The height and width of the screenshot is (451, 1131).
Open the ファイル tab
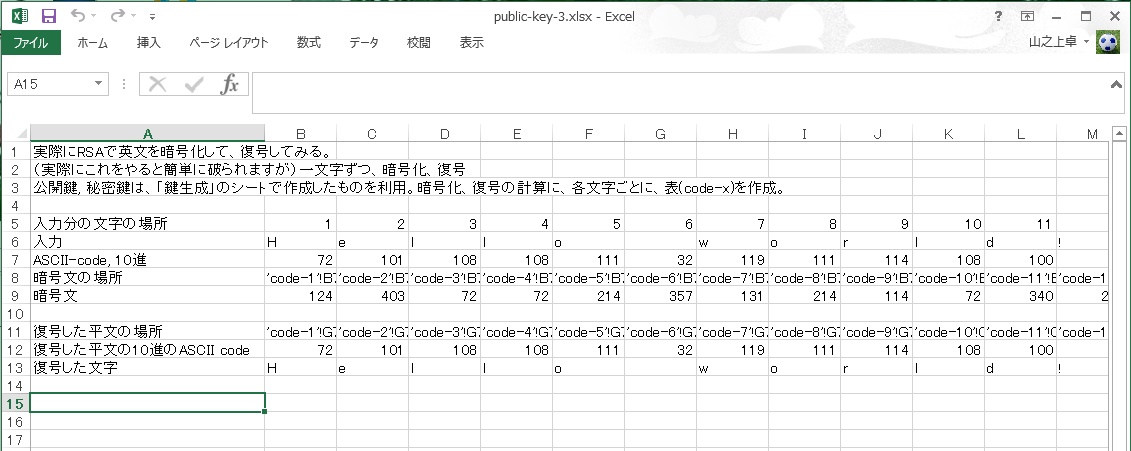[x=30, y=43]
